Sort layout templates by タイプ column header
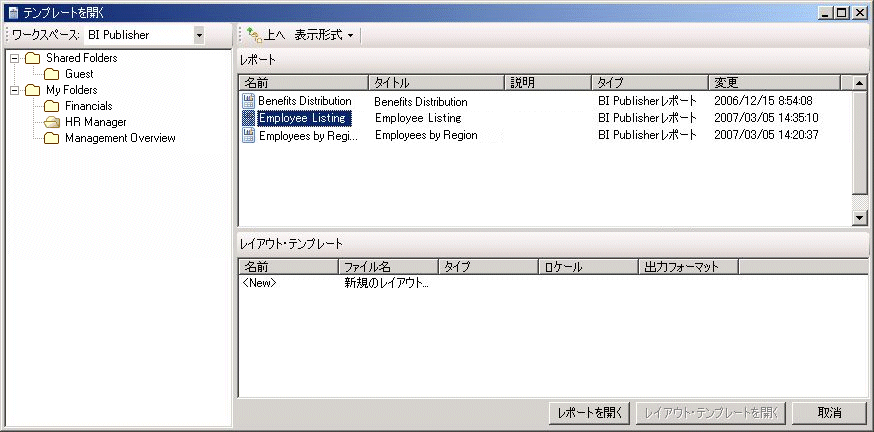874x432 pixels. point(489,267)
